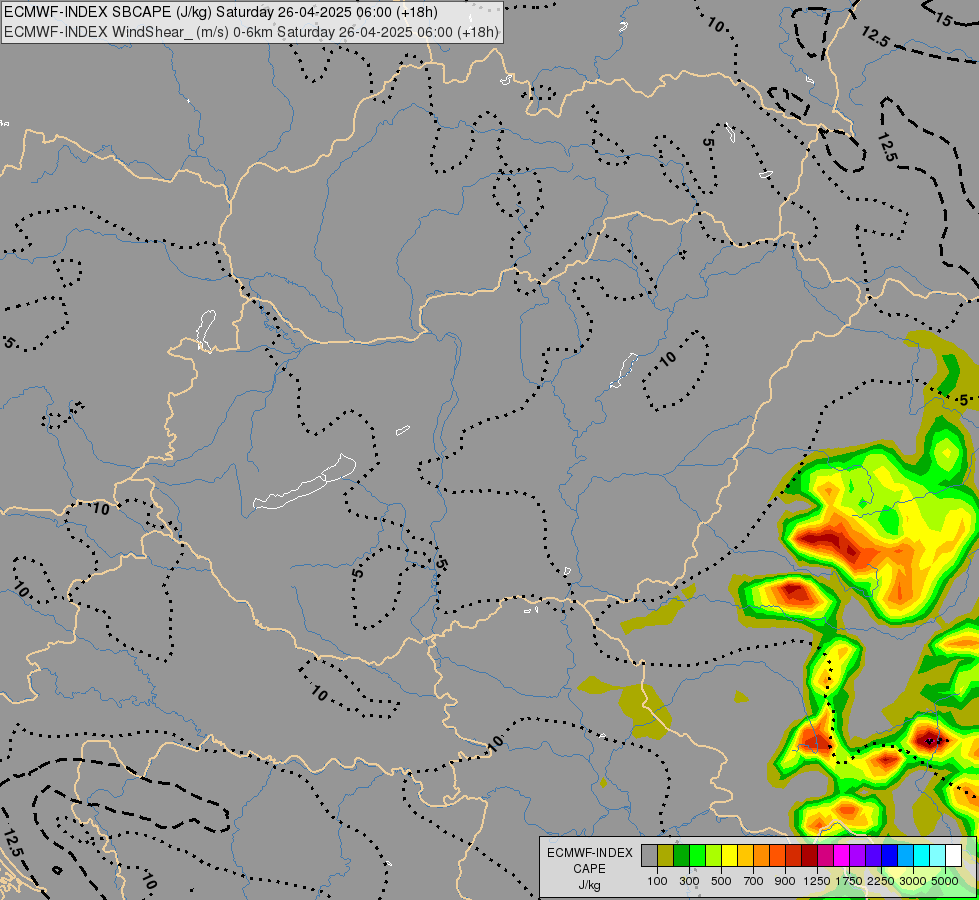
Task: Pick the cyan legend swatch
Action: click(922, 855)
